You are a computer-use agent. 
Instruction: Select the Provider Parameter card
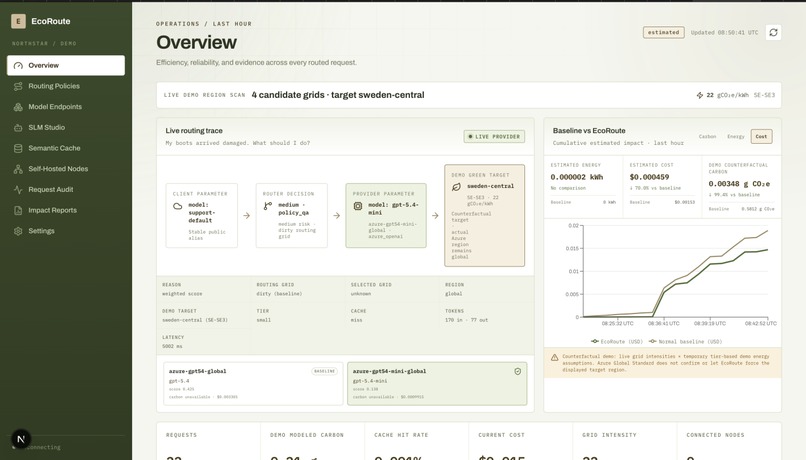point(386,215)
